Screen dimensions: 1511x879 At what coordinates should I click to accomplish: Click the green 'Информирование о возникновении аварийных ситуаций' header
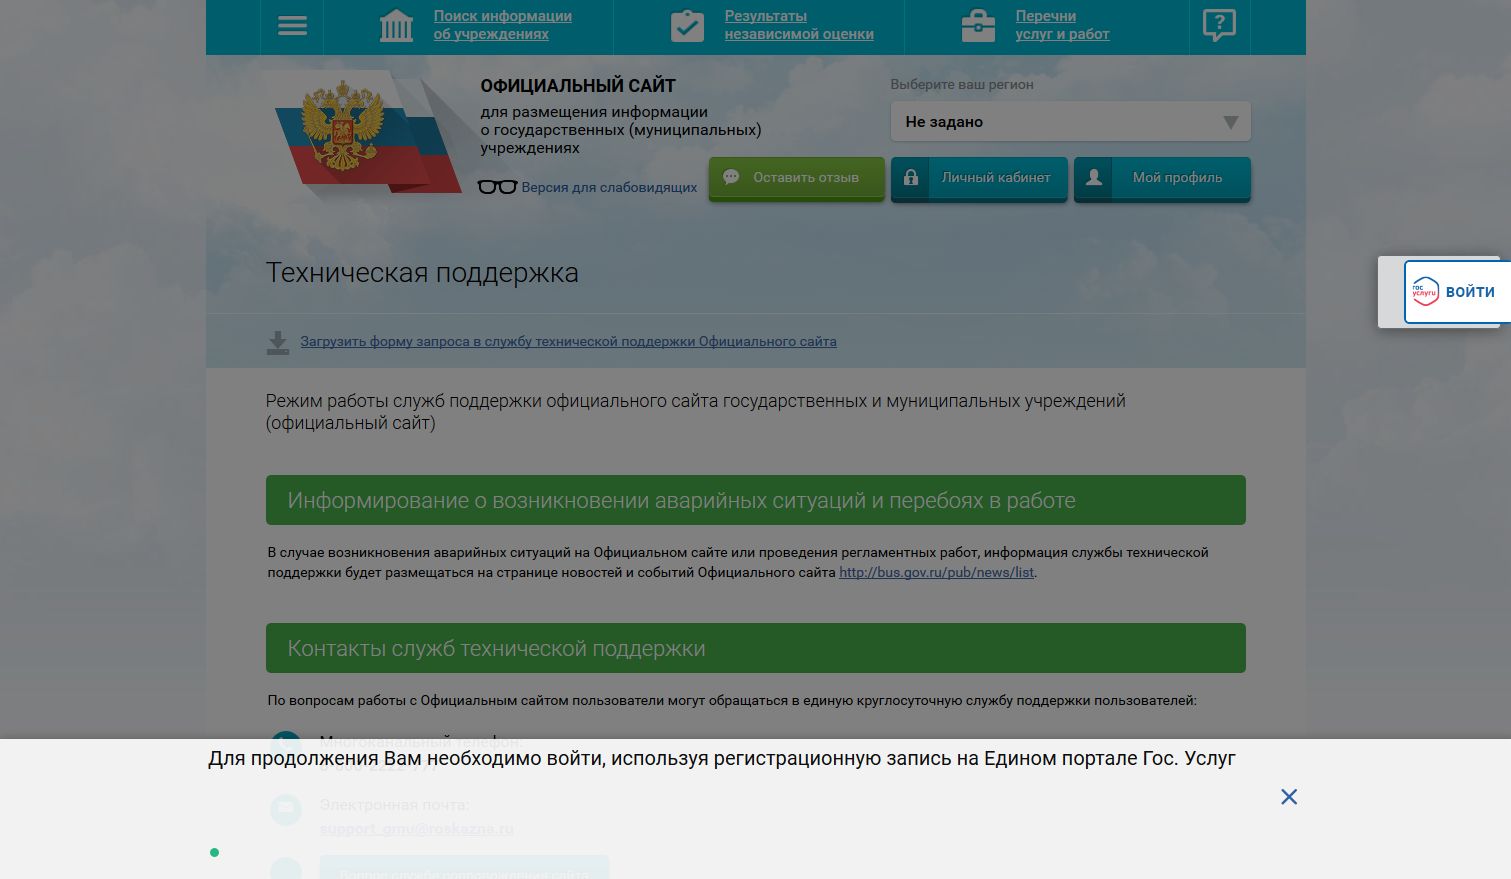[x=755, y=500]
